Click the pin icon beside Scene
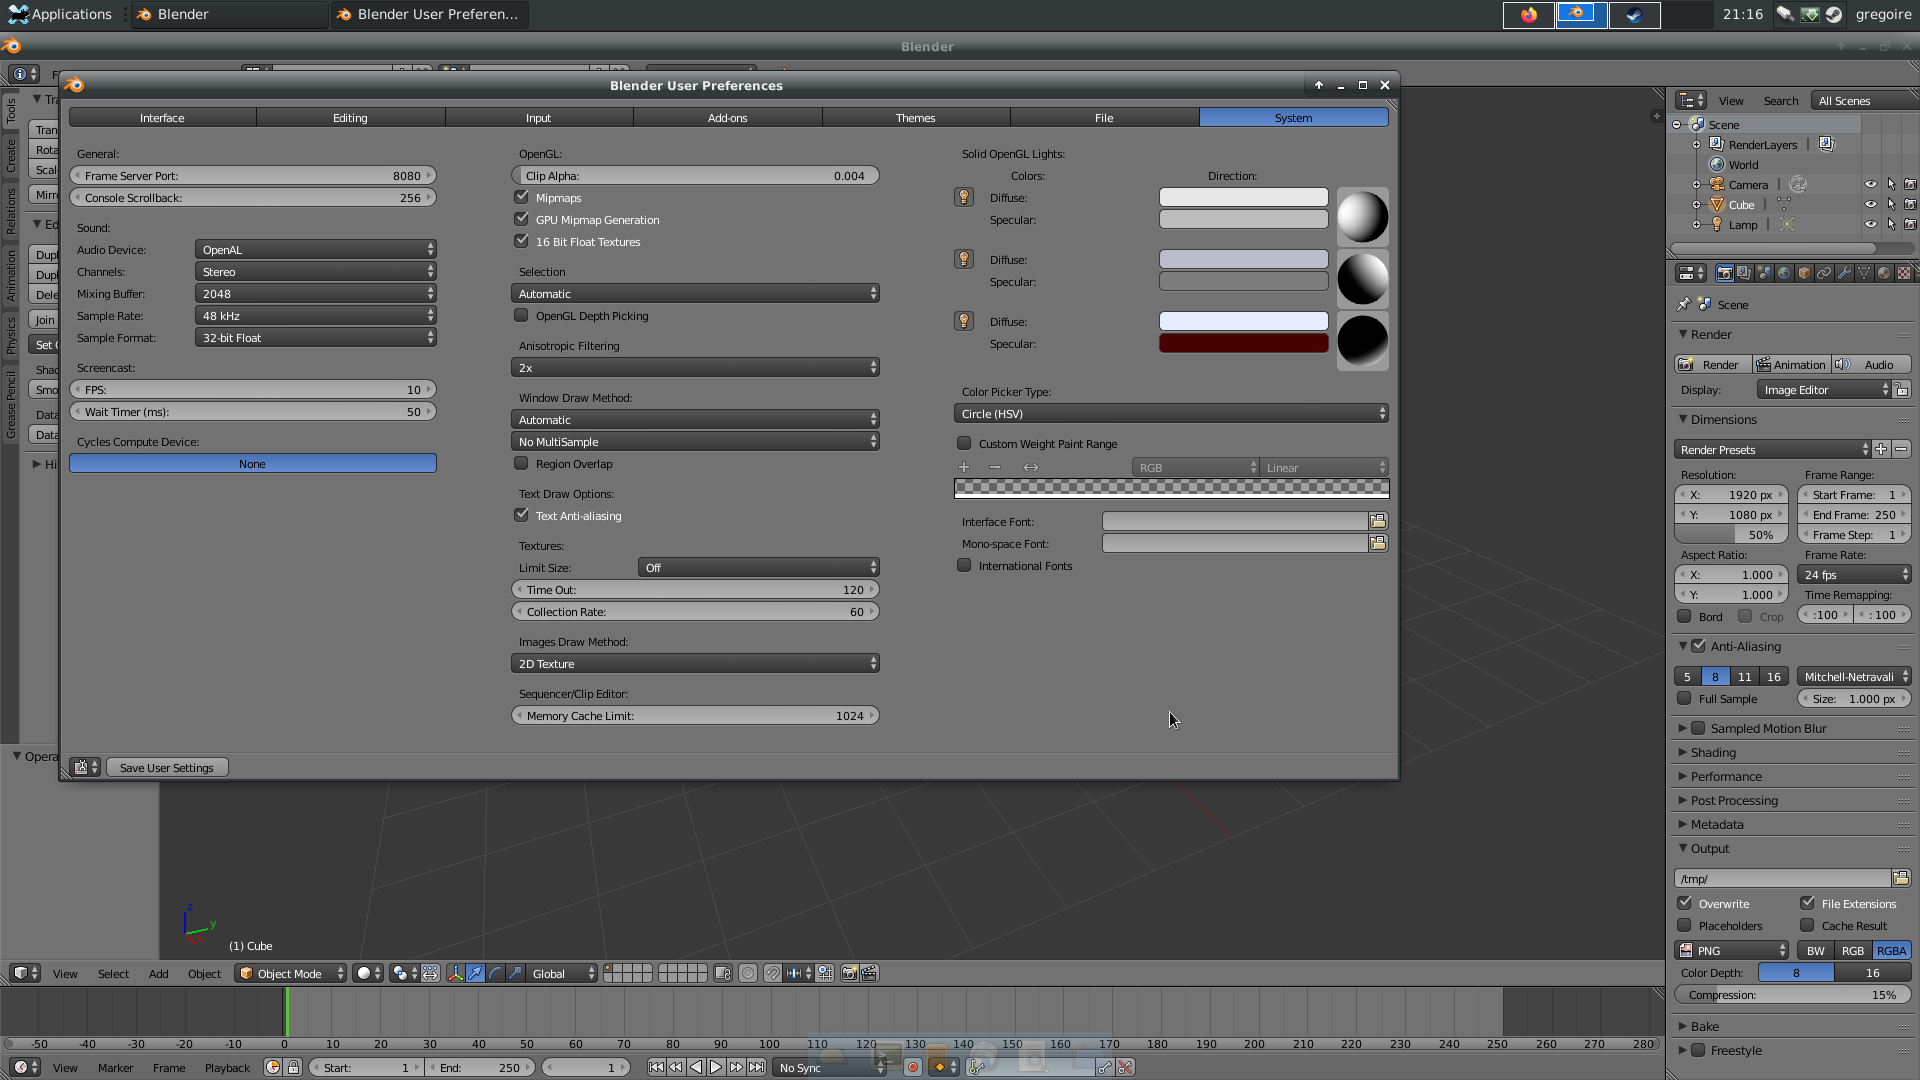The height and width of the screenshot is (1080, 1920). point(1684,304)
